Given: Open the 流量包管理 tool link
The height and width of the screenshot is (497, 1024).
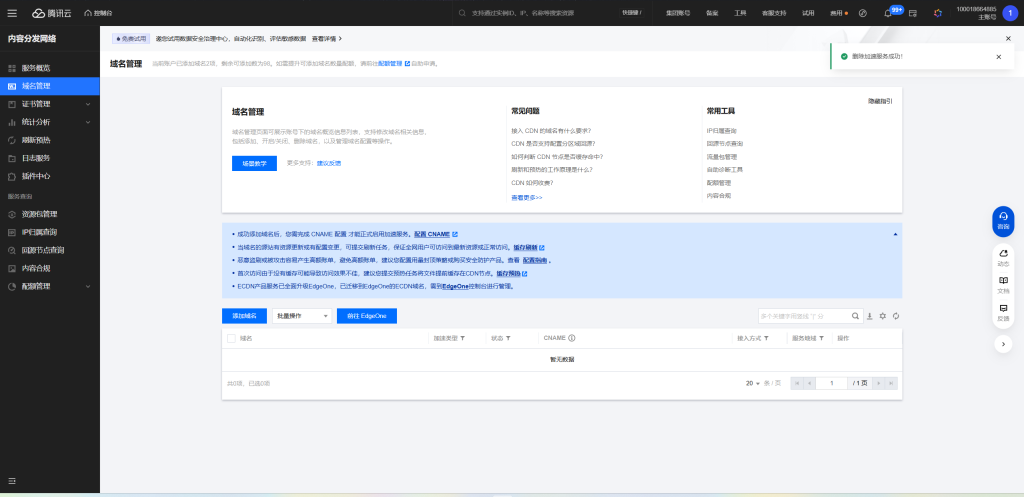Looking at the screenshot, I should tap(722, 157).
